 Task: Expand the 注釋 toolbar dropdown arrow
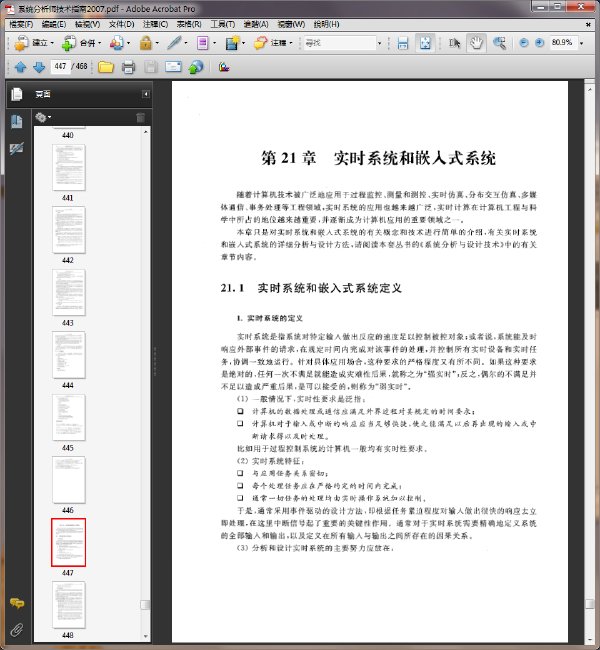click(291, 43)
